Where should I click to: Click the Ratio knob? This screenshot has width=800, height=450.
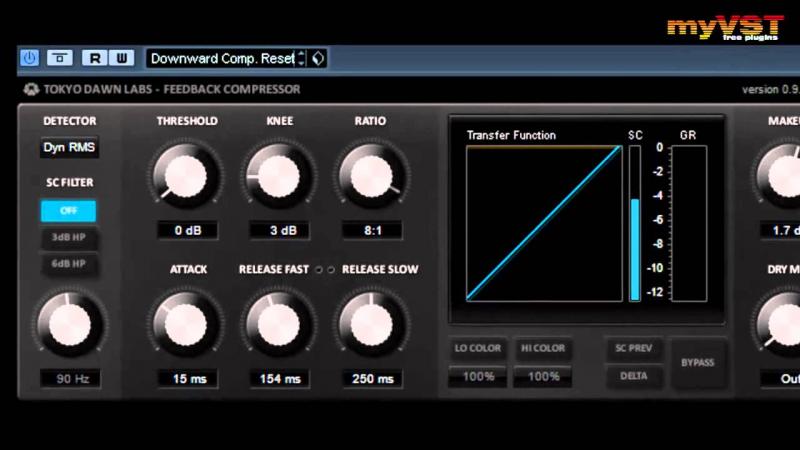click(x=372, y=176)
